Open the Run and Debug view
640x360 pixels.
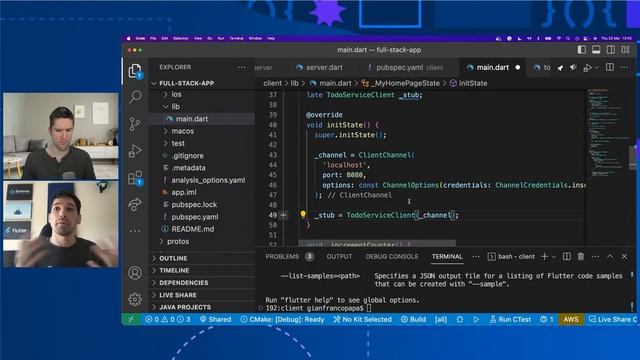[135, 151]
